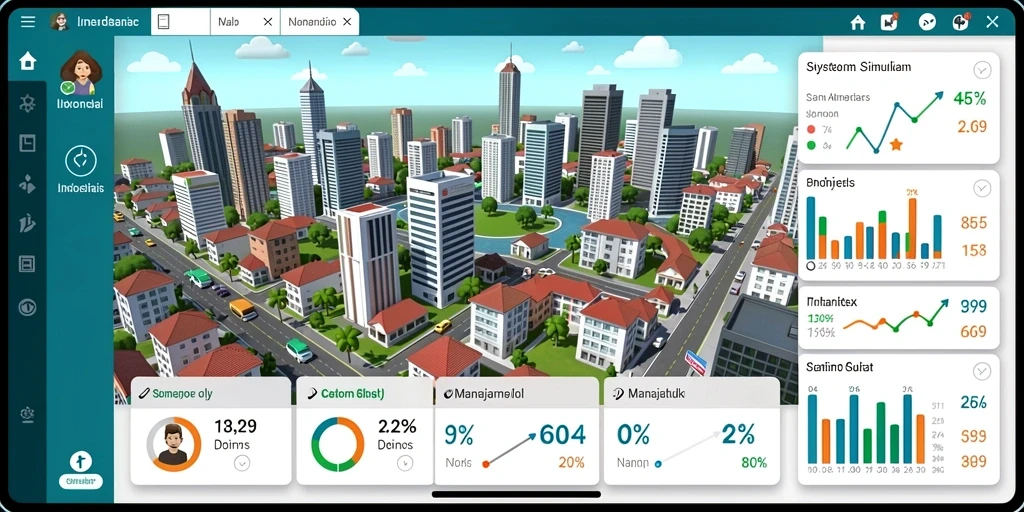
Task: Click the home icon in left sidebar
Action: pos(27,61)
